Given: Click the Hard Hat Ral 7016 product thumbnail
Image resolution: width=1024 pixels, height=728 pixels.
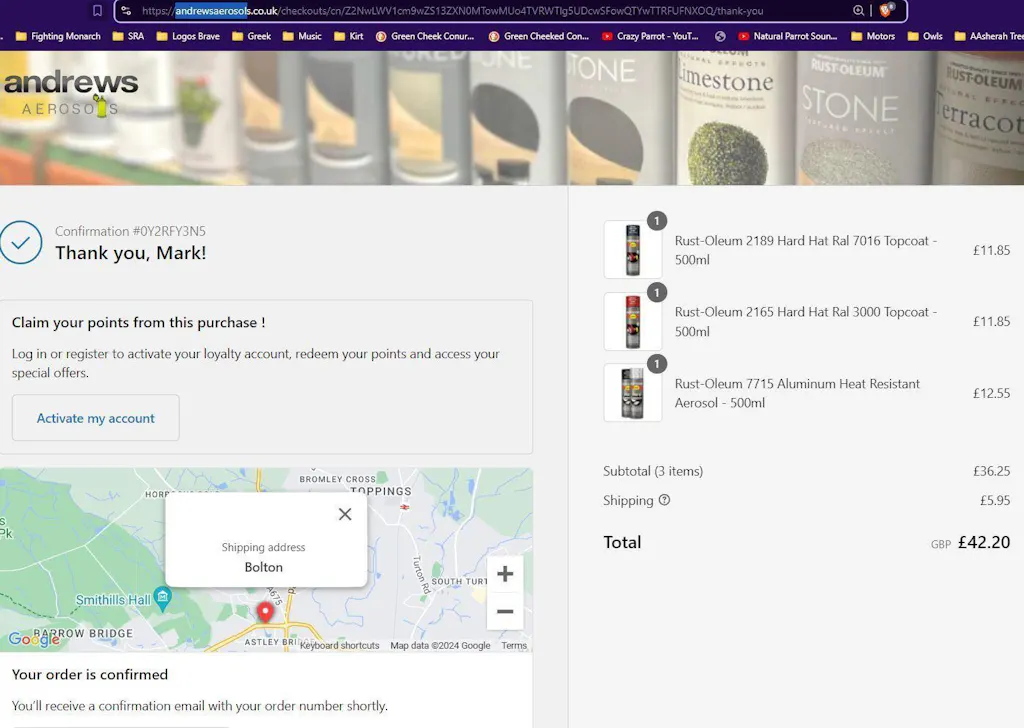Looking at the screenshot, I should tap(632, 250).
